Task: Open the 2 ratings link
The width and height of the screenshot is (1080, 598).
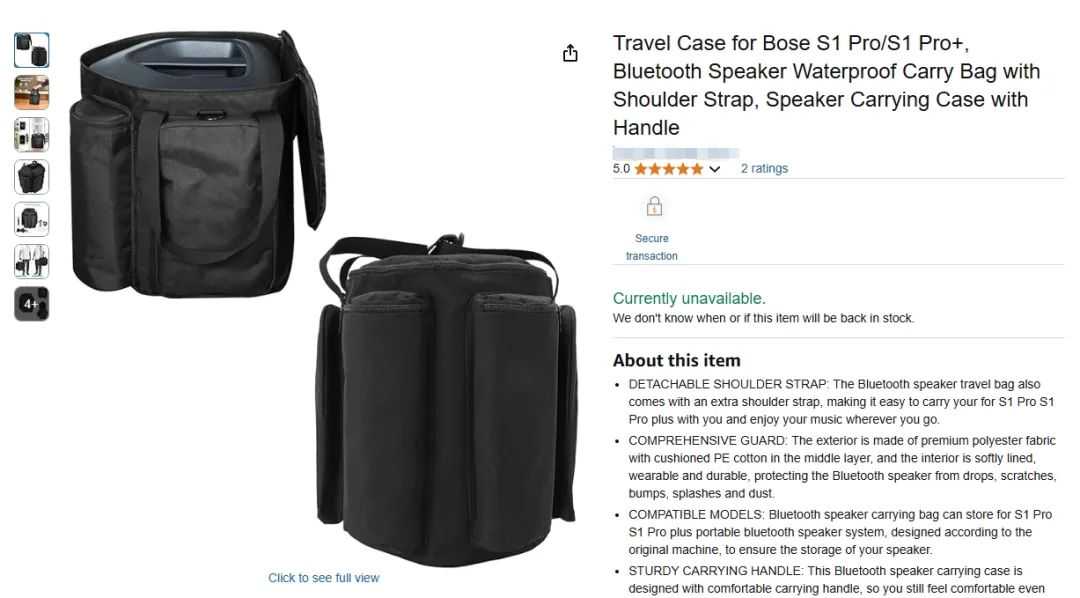Action: pyautogui.click(x=764, y=169)
